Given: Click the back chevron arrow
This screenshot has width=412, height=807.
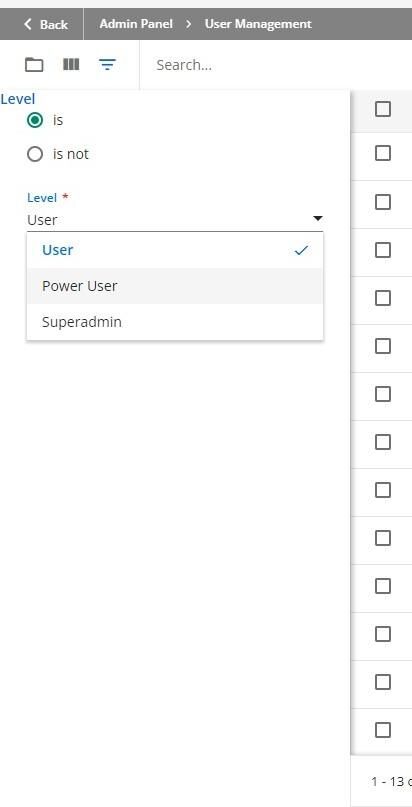Looking at the screenshot, I should tap(28, 24).
